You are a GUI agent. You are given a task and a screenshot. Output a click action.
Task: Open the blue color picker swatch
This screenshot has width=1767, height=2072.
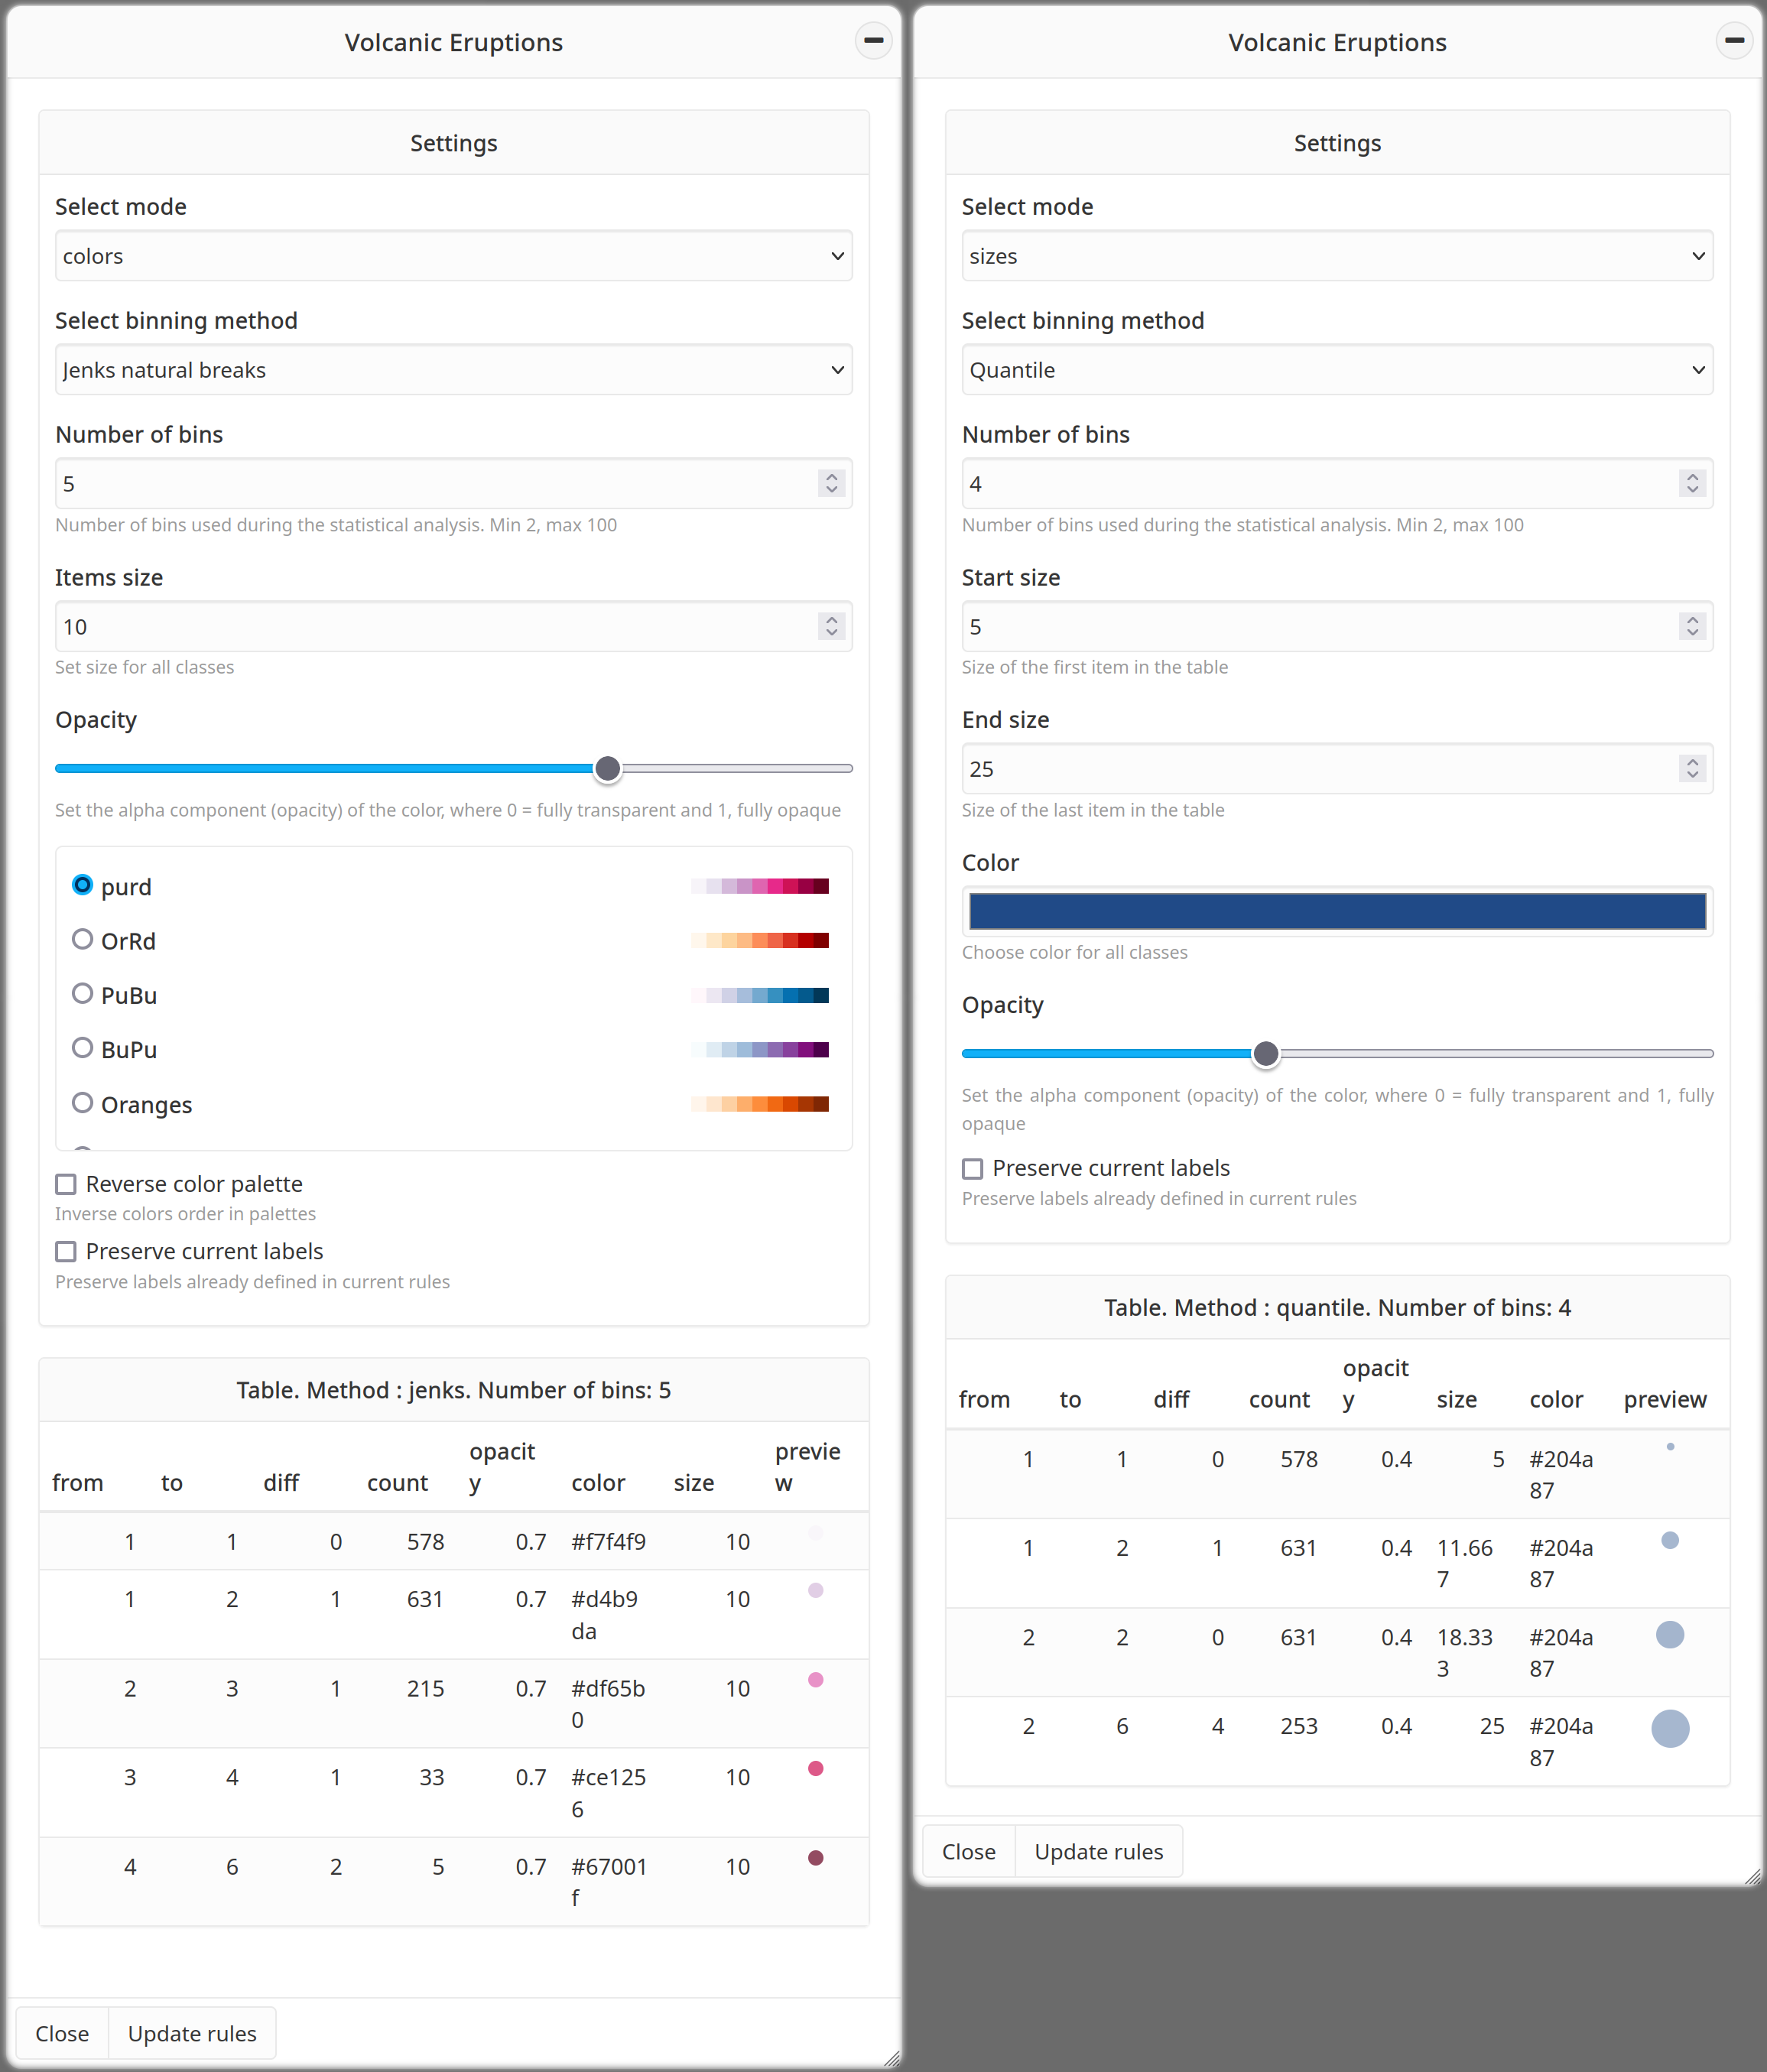[x=1336, y=912]
